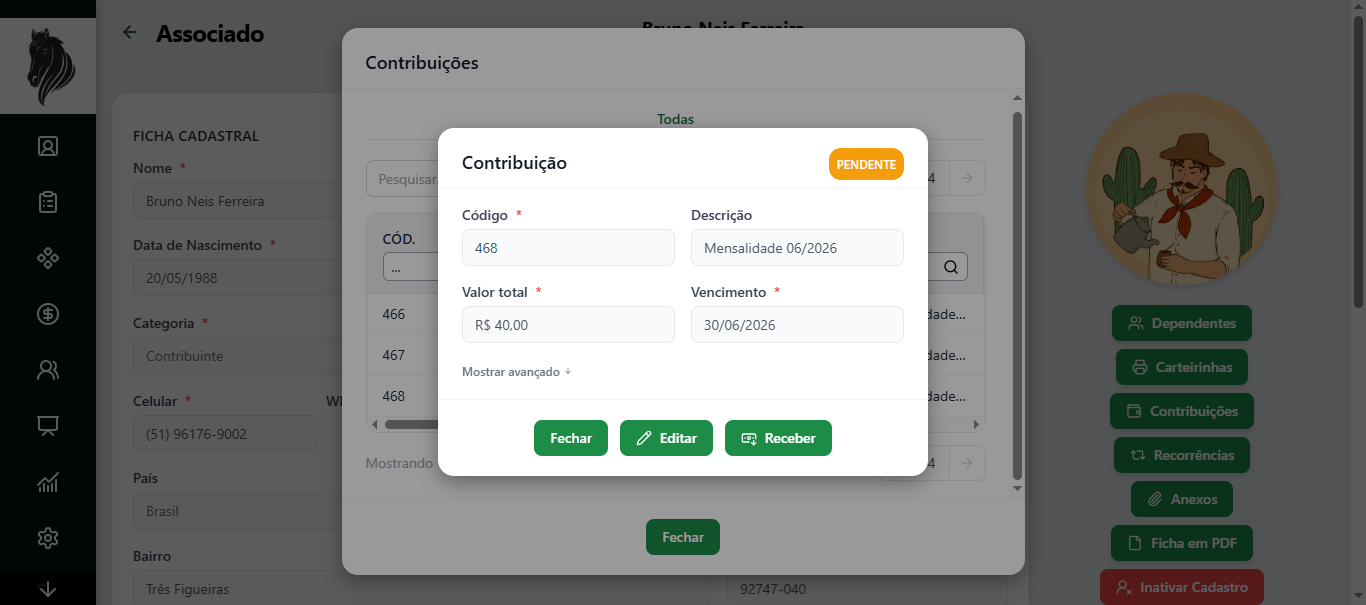Click the Contribuições panel vertical scrollbar
The height and width of the screenshot is (605, 1366).
tap(1017, 295)
